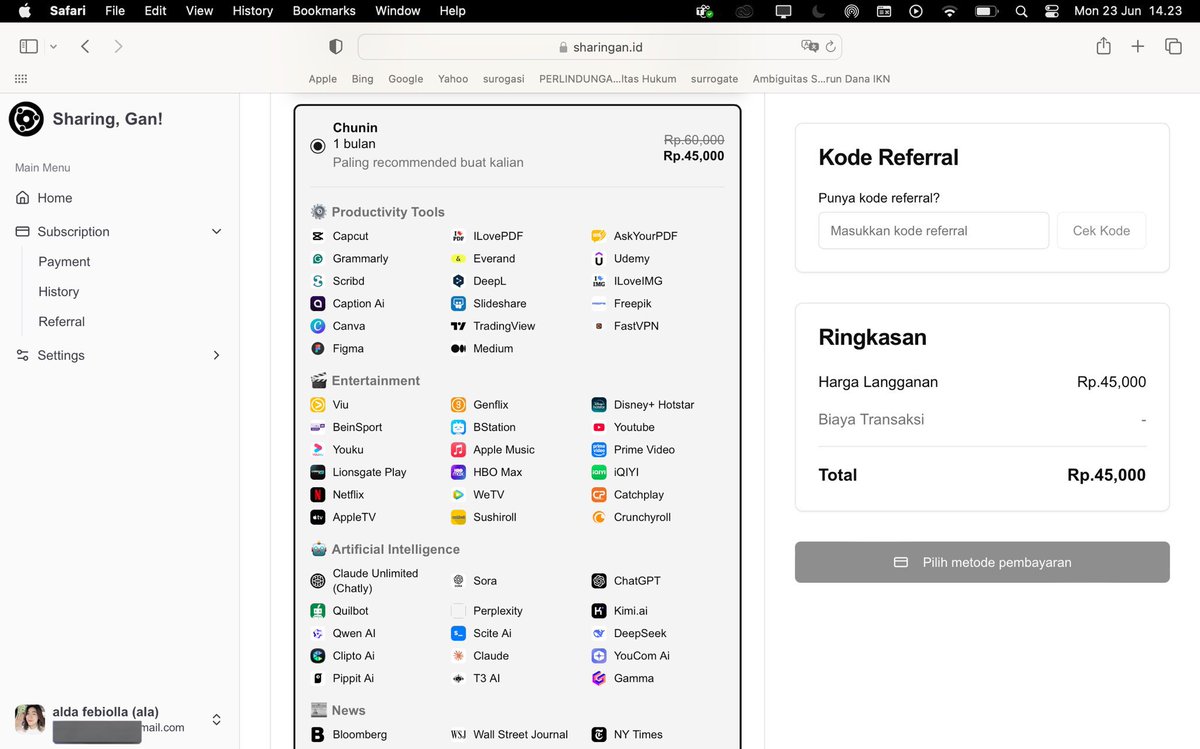
Task: Click the Apple Music icon
Action: point(458,450)
